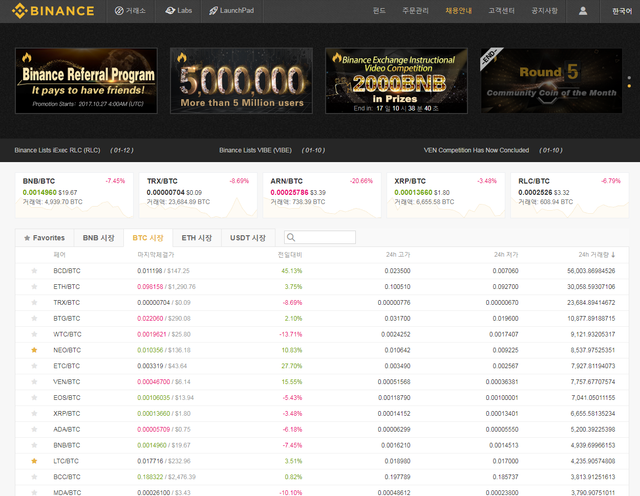The image size is (640, 496).
Task: Select the first banner carousel dot
Action: click(629, 78)
